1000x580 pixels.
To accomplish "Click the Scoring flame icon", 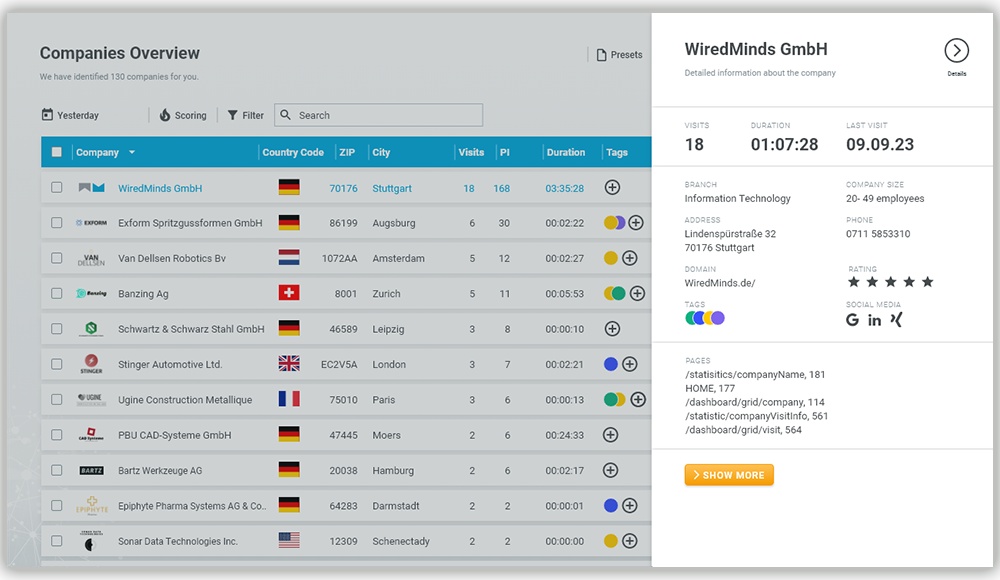I will [165, 115].
